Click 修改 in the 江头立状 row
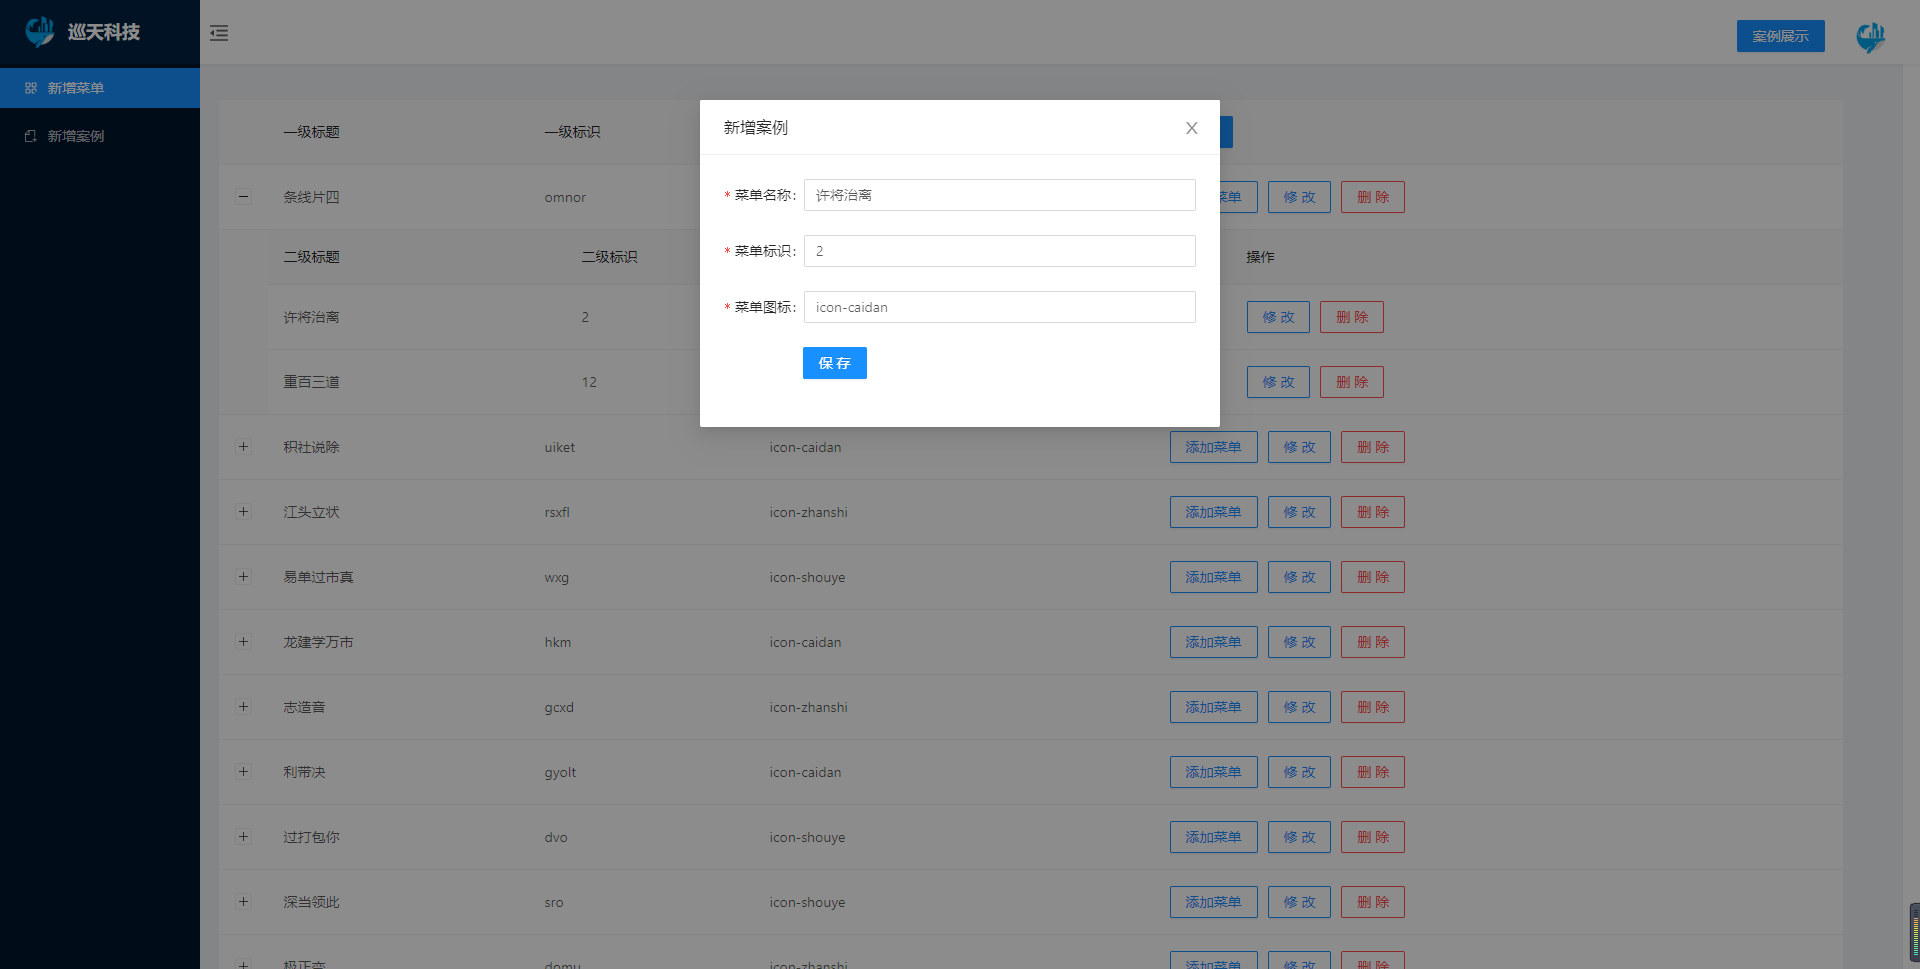Screen dimensions: 1920x969 pyautogui.click(x=1299, y=512)
